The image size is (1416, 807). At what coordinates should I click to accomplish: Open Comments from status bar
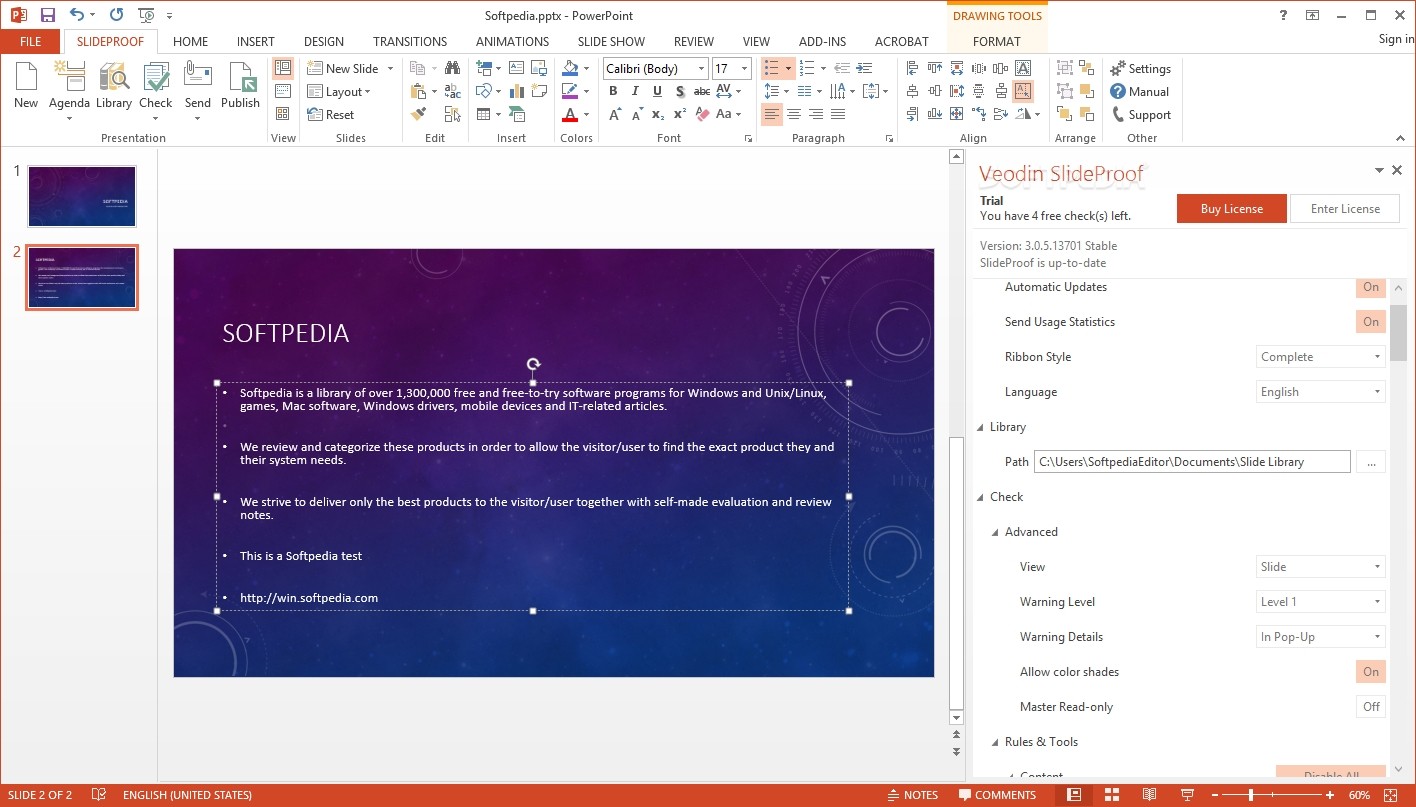(x=997, y=795)
